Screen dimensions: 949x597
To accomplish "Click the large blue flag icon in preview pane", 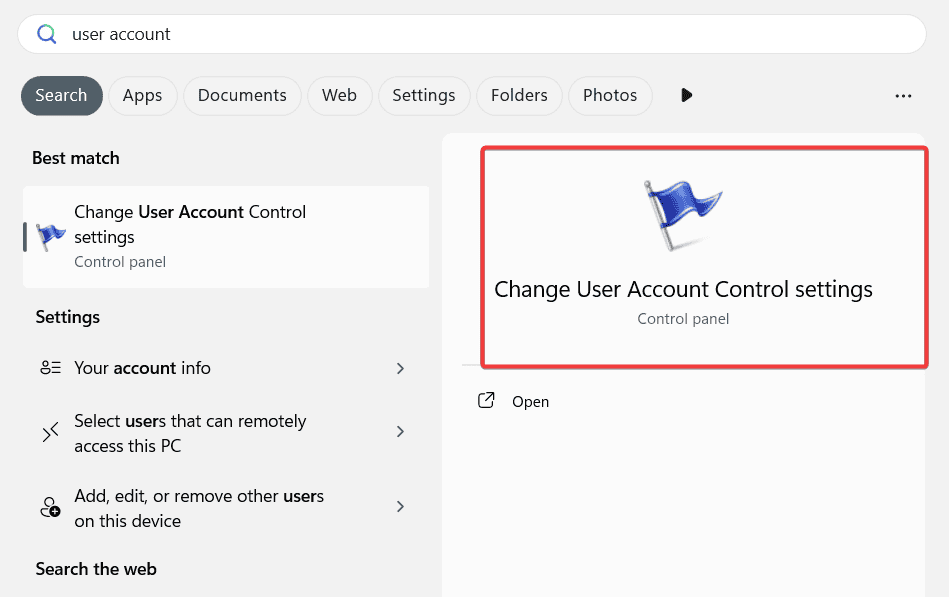I will (683, 214).
